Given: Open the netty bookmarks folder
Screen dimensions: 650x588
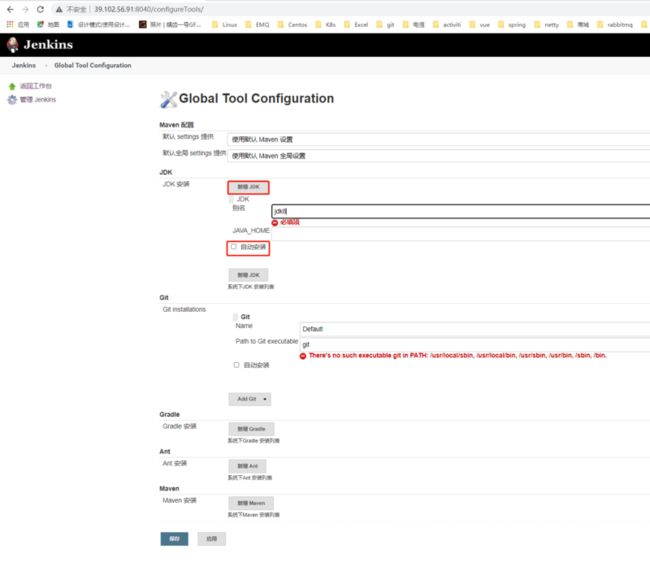Looking at the screenshot, I should (x=546, y=24).
